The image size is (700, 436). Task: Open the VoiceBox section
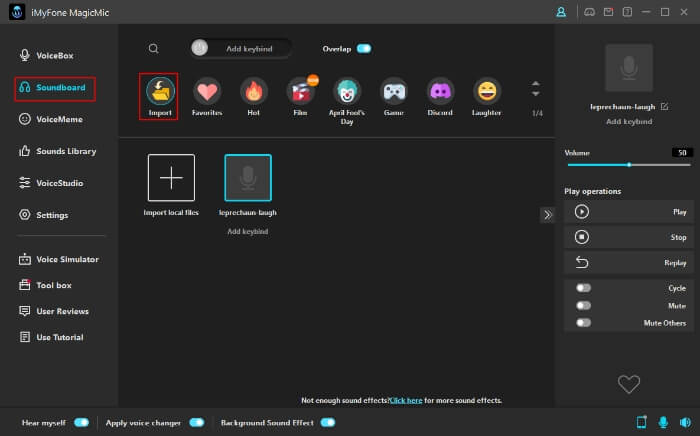point(46,55)
